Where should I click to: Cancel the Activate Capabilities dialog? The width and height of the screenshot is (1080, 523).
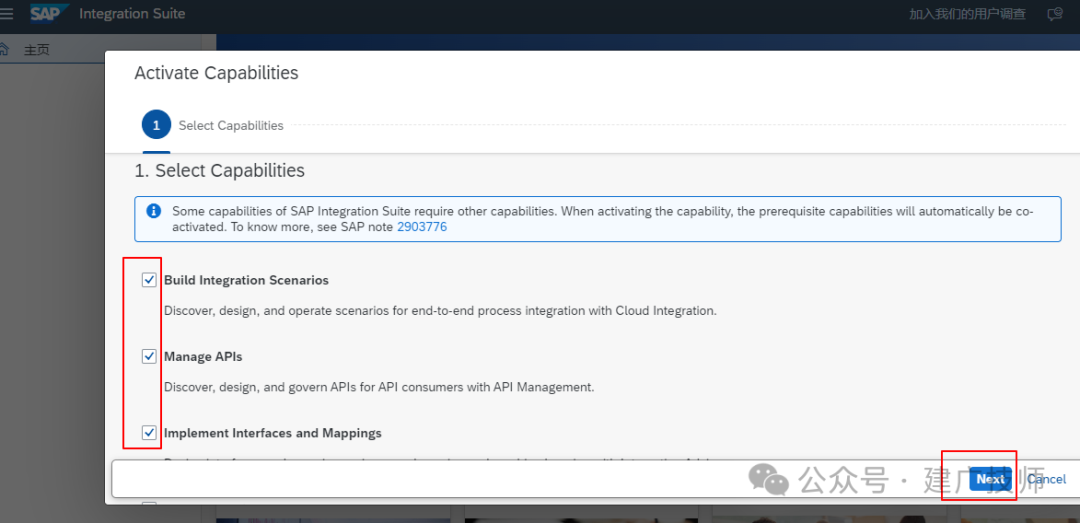[1046, 479]
